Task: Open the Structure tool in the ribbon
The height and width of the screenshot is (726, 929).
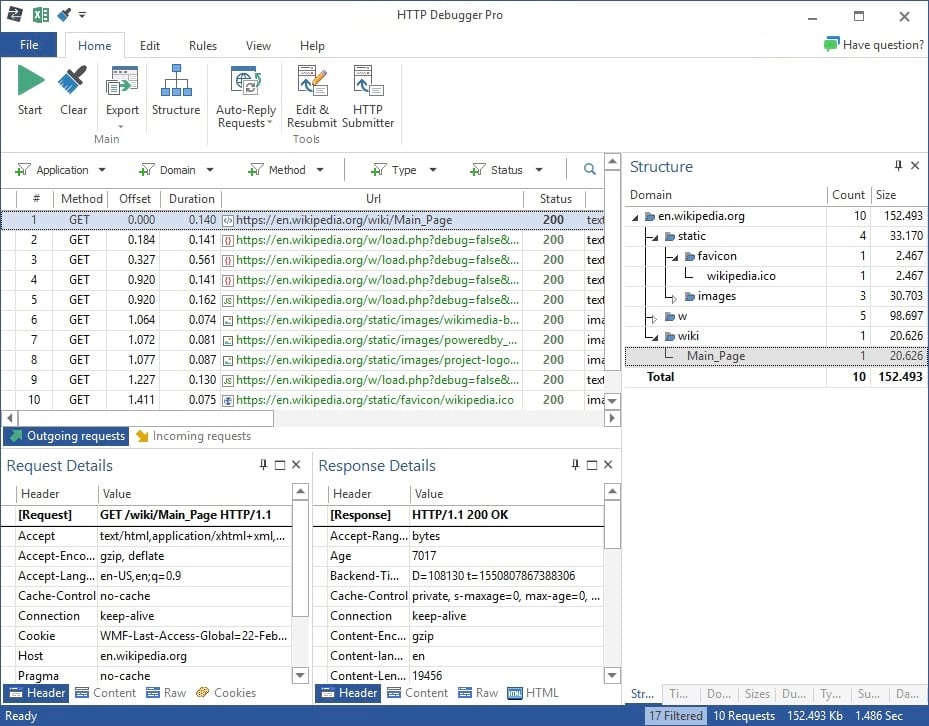Action: point(176,91)
